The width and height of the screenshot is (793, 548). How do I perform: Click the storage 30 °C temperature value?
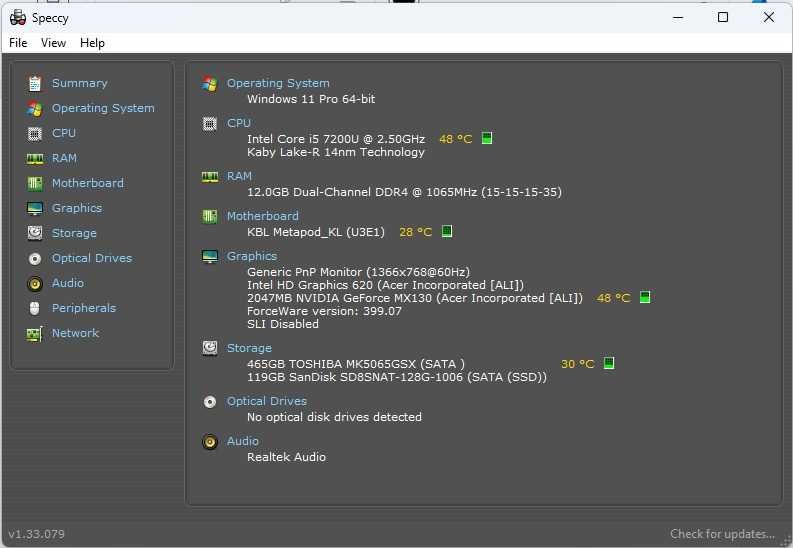click(x=578, y=363)
